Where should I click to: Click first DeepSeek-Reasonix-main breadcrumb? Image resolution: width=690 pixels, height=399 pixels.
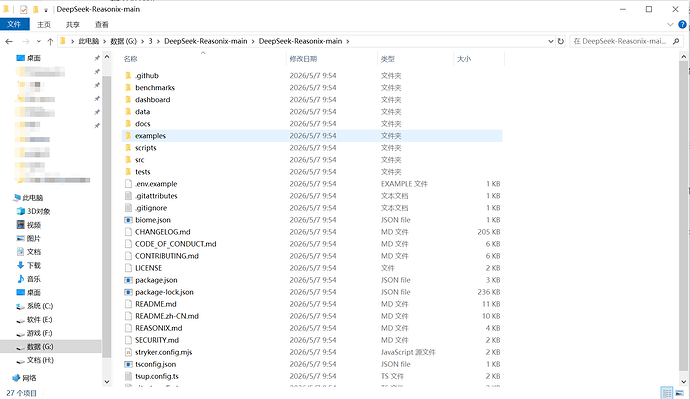pyautogui.click(x=206, y=41)
